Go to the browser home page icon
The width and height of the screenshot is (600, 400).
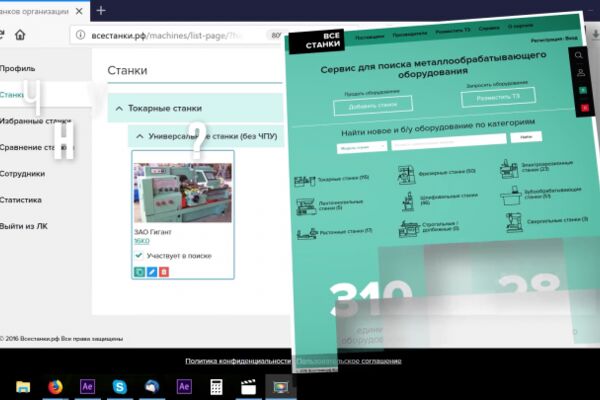[x=20, y=35]
